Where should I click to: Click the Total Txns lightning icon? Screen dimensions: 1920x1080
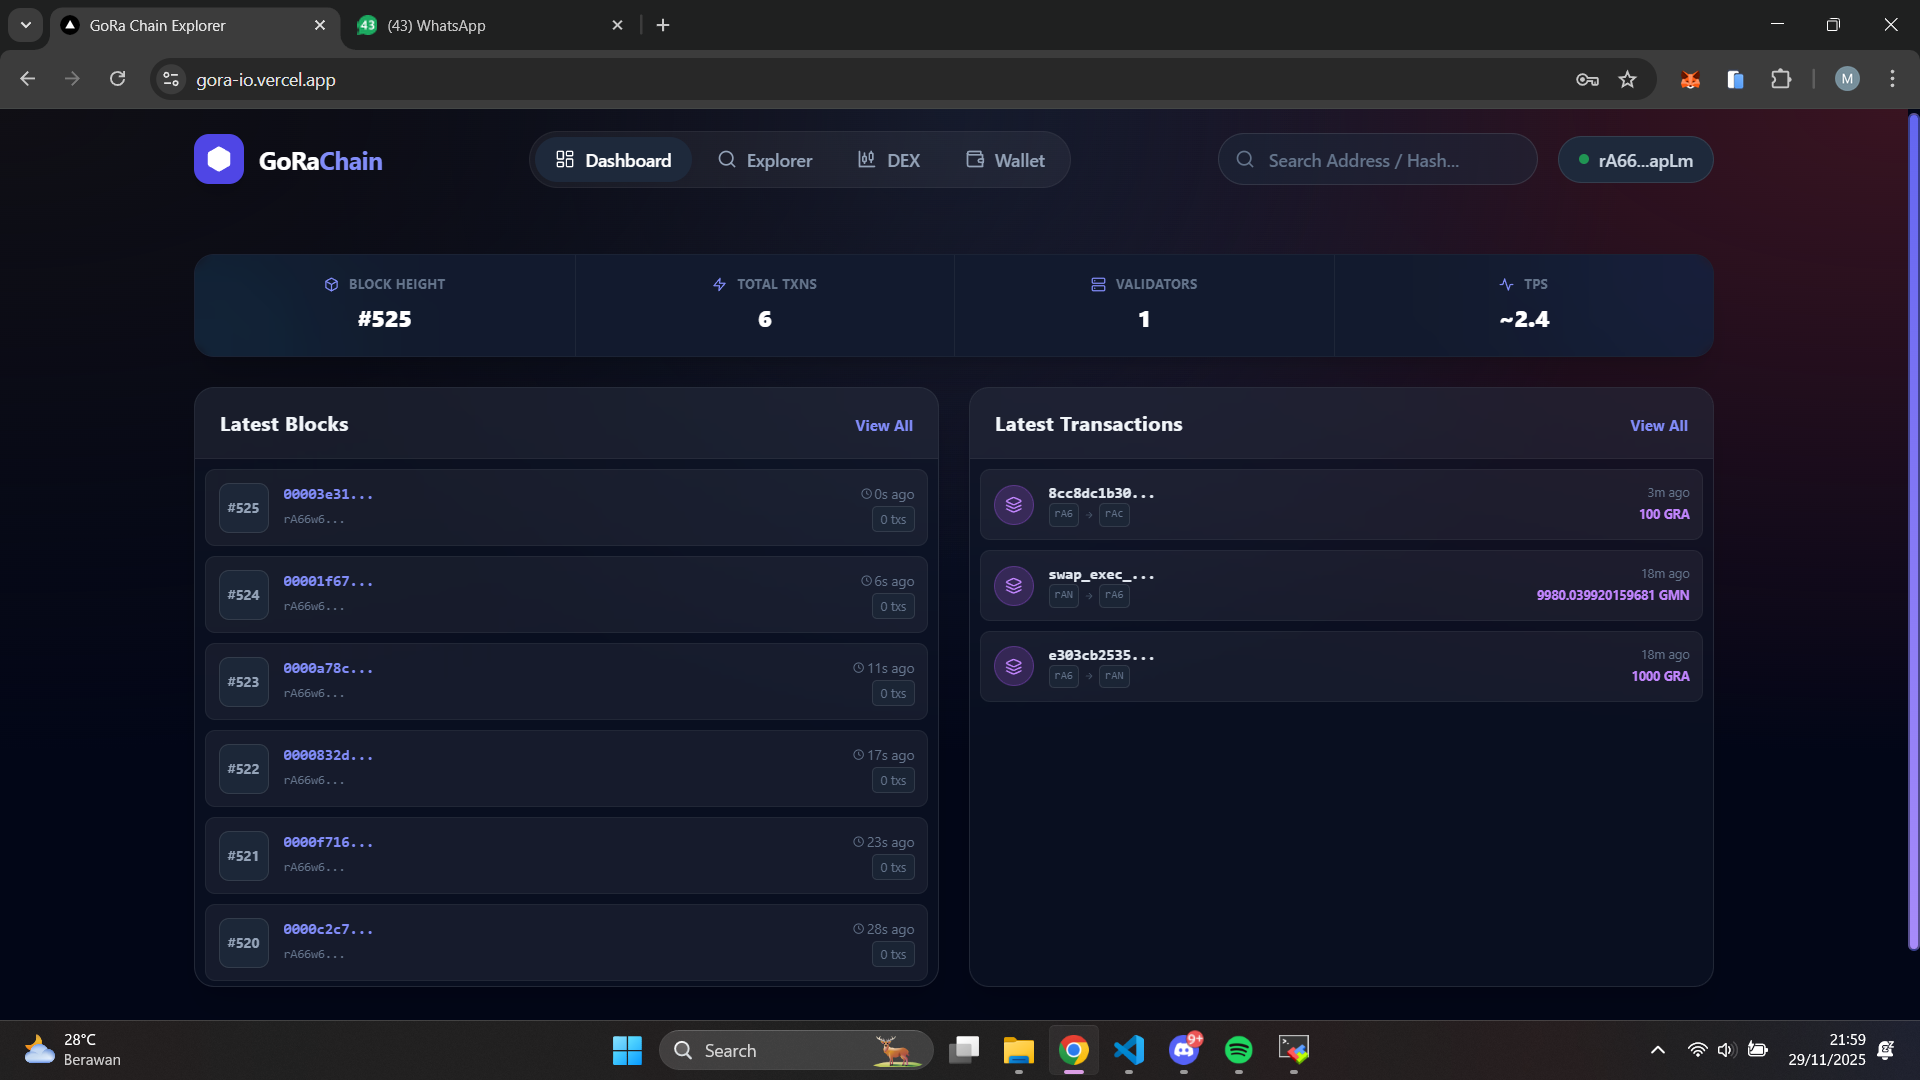(719, 284)
